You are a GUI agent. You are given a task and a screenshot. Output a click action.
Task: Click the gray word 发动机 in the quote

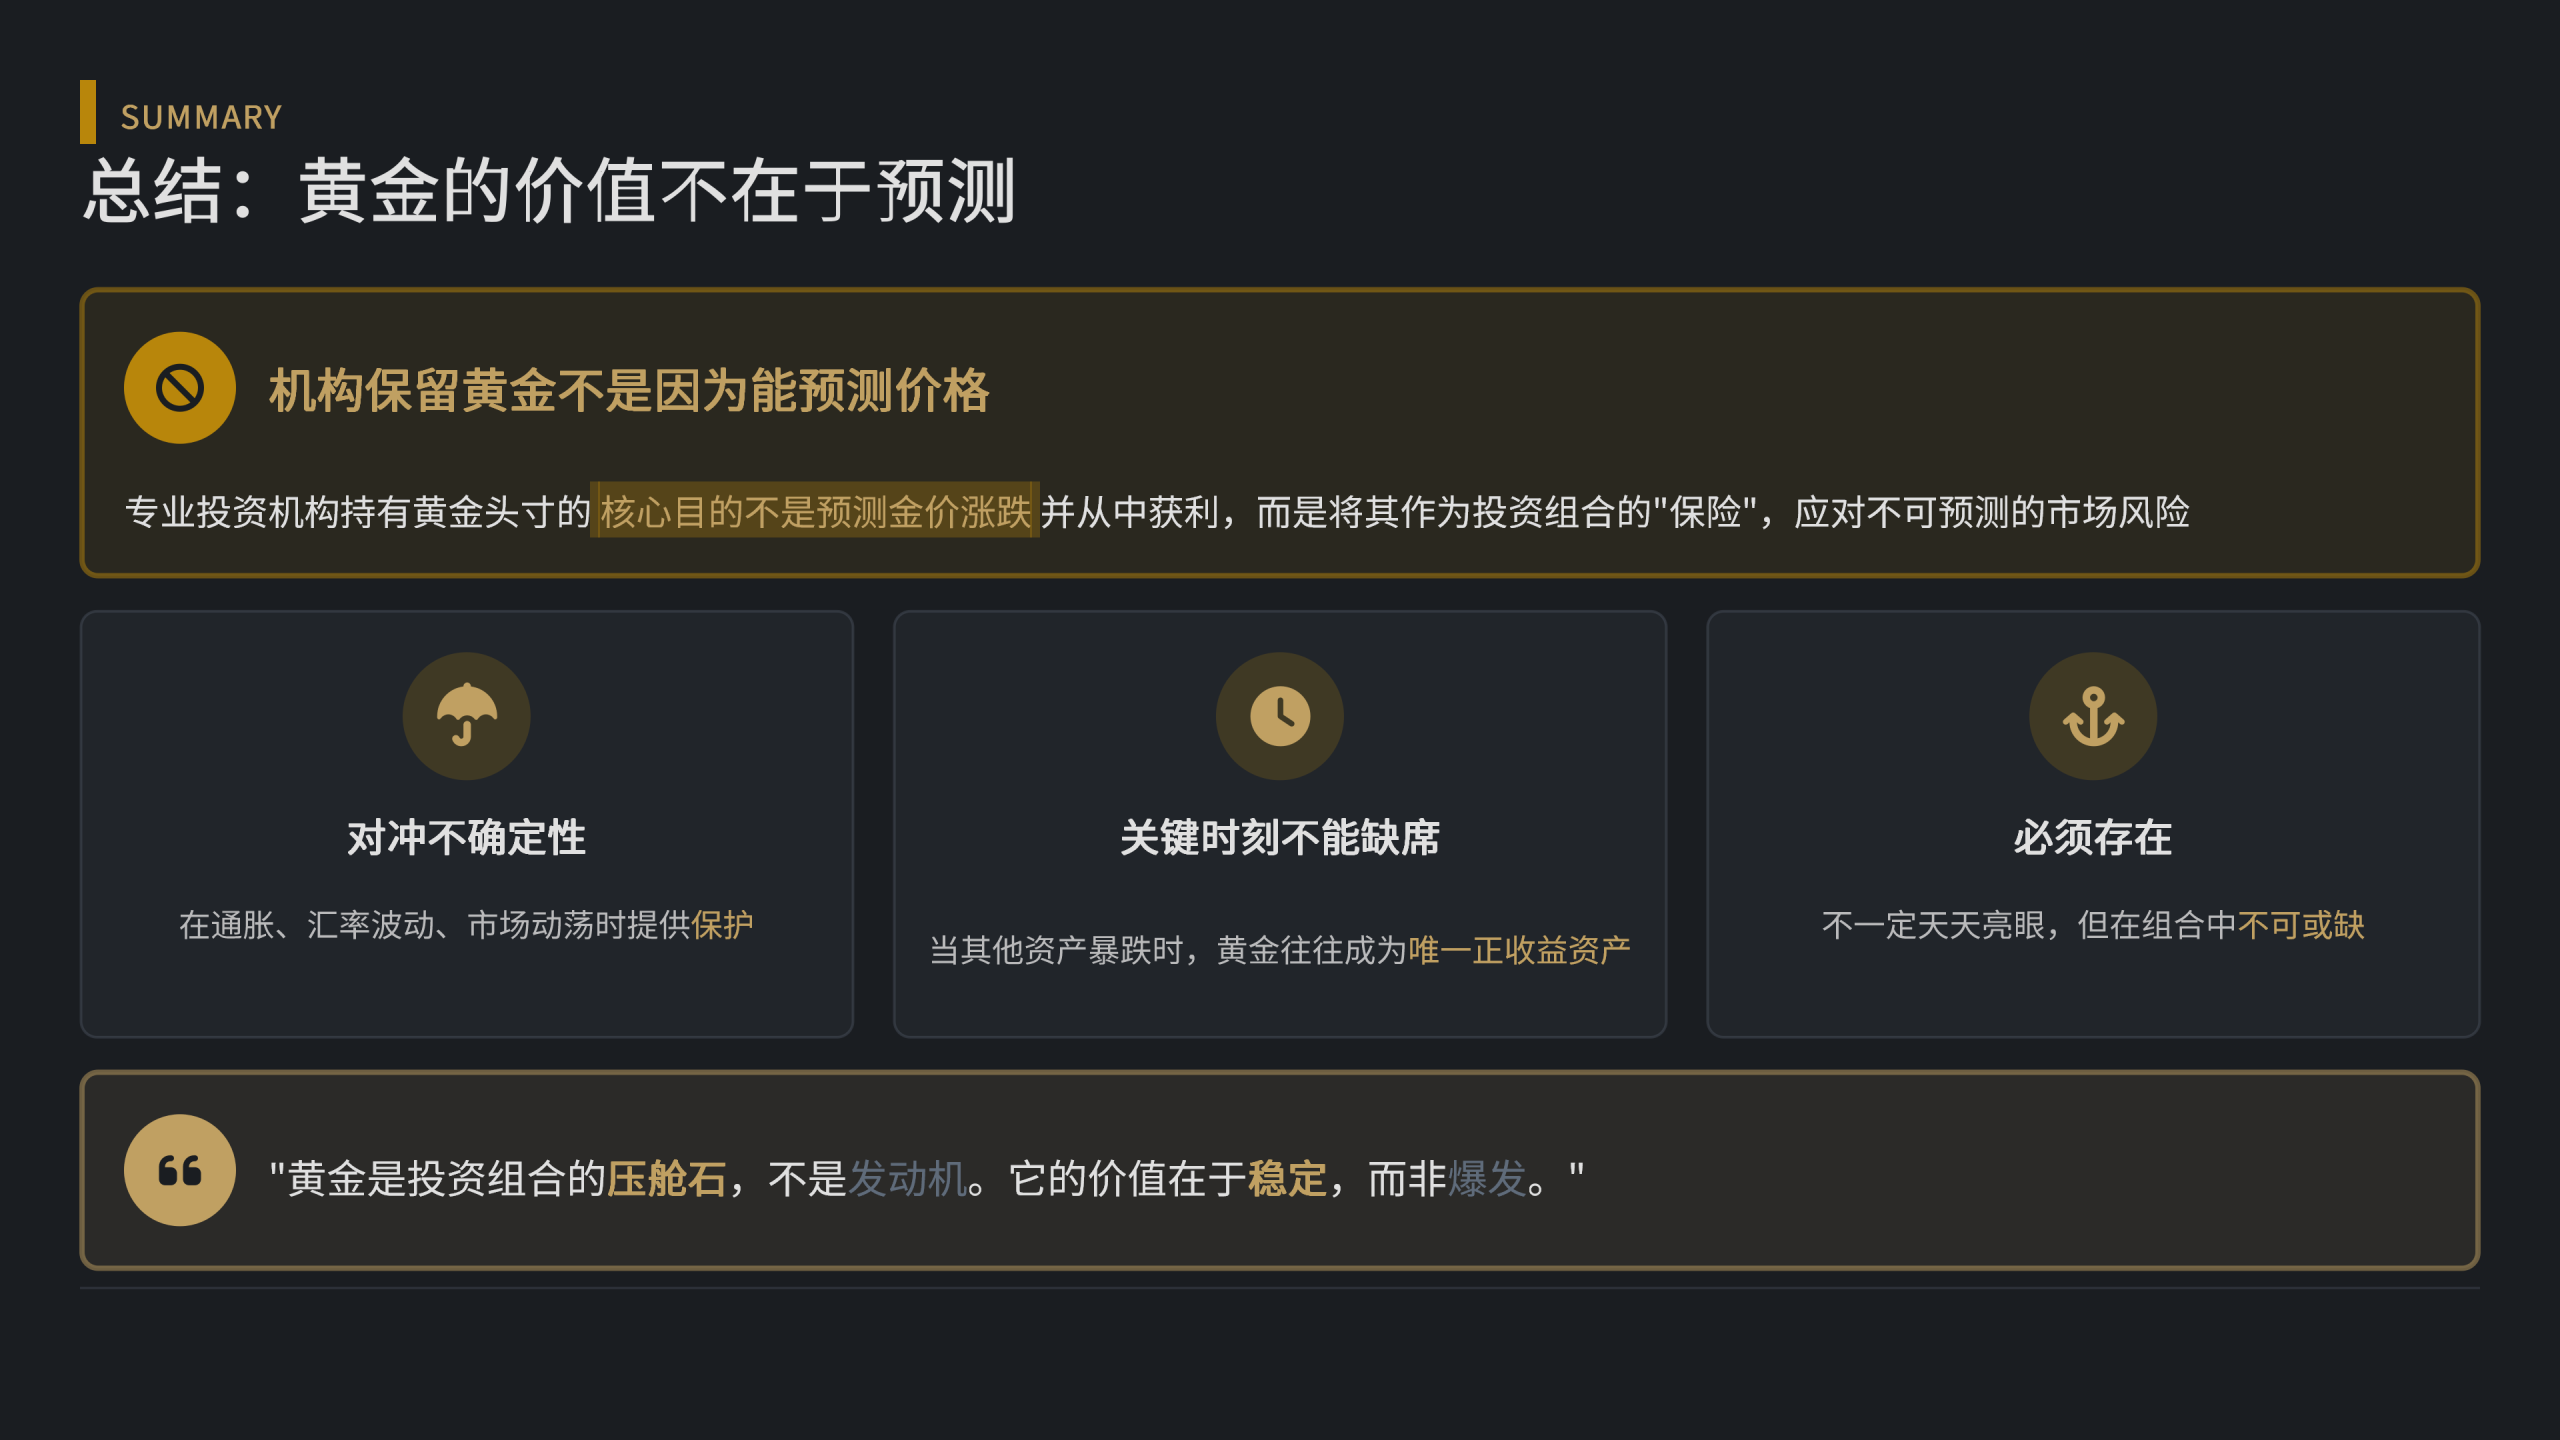point(907,1179)
